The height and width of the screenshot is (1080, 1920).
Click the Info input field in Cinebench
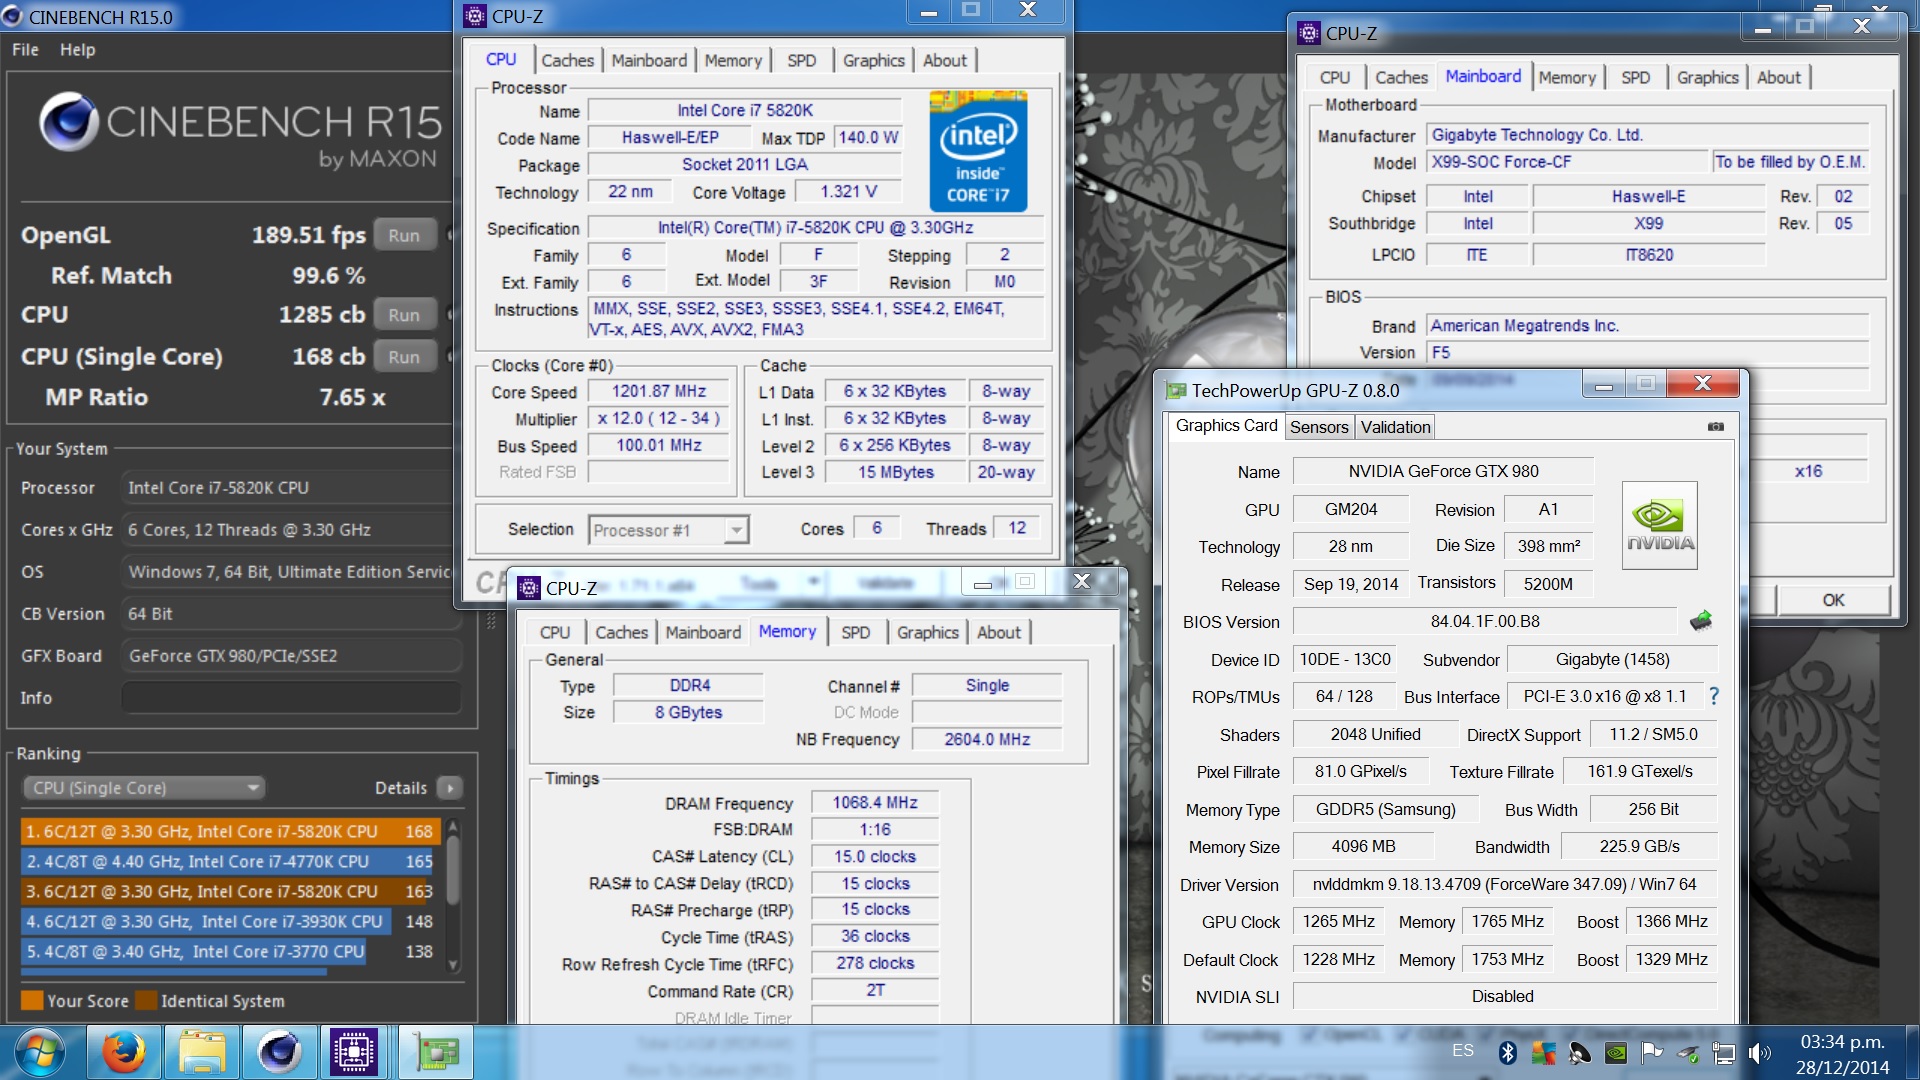(x=291, y=697)
